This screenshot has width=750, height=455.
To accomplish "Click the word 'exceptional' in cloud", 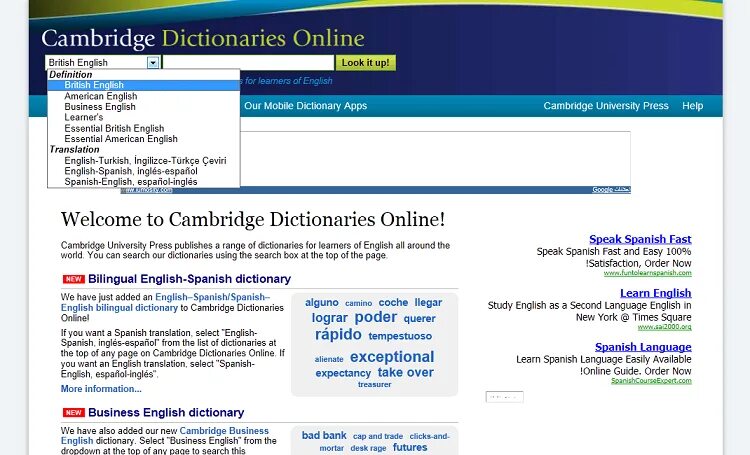I will 392,357.
